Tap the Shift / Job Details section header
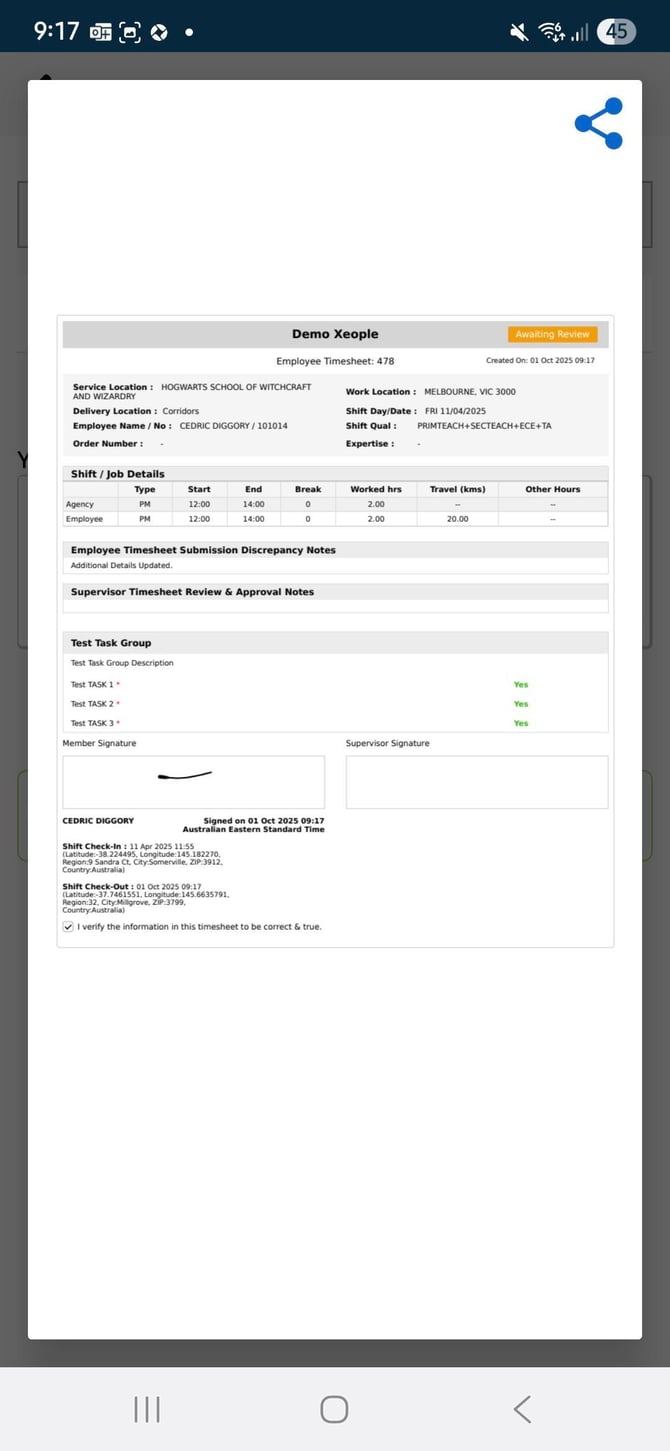Viewport: 670px width, 1451px height. coord(118,474)
